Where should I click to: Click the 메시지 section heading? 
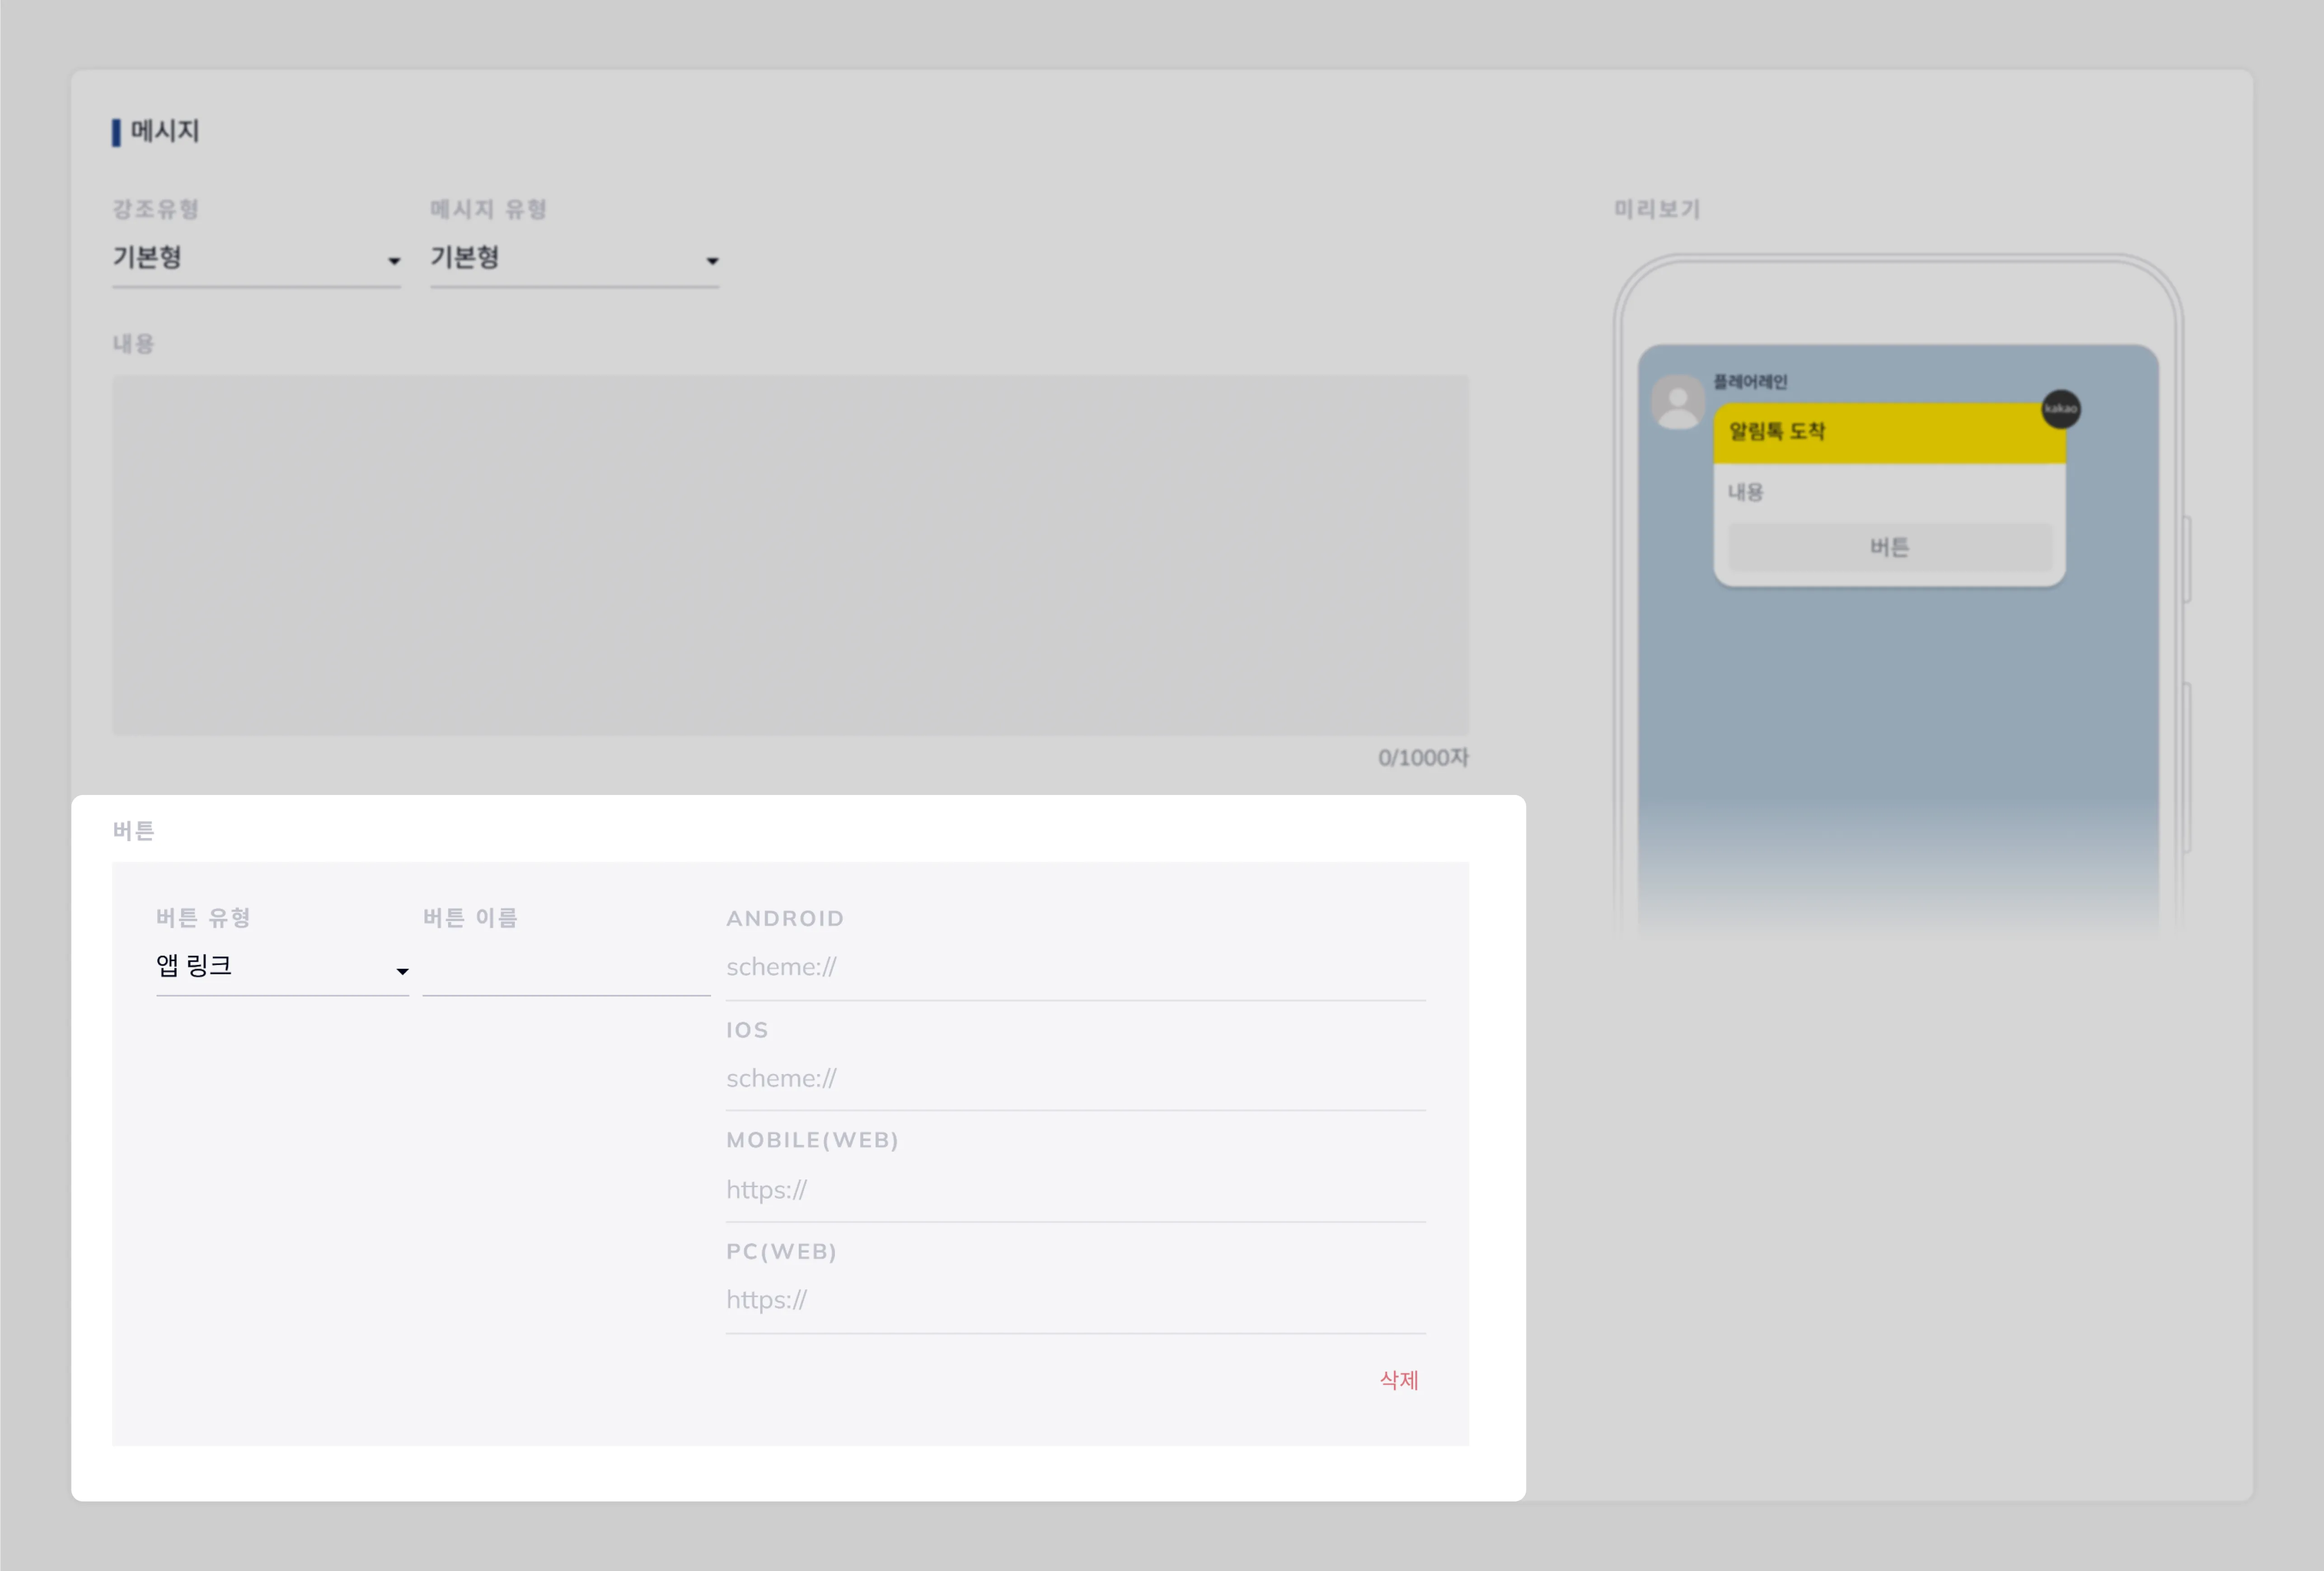click(165, 131)
